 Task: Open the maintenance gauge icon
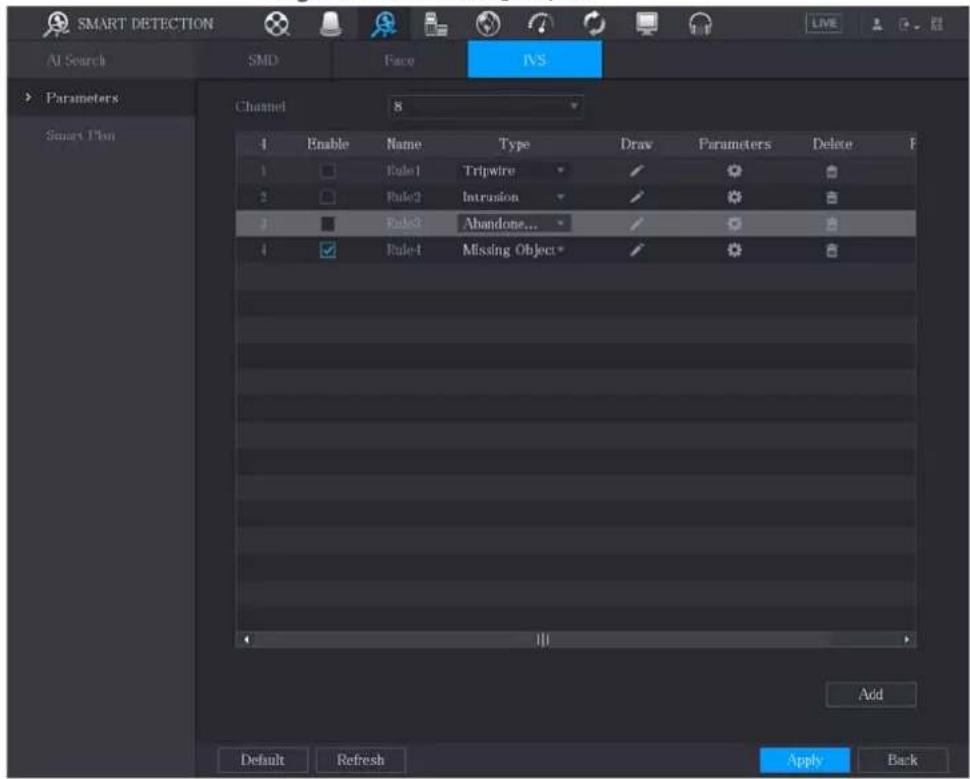pyautogui.click(x=541, y=25)
